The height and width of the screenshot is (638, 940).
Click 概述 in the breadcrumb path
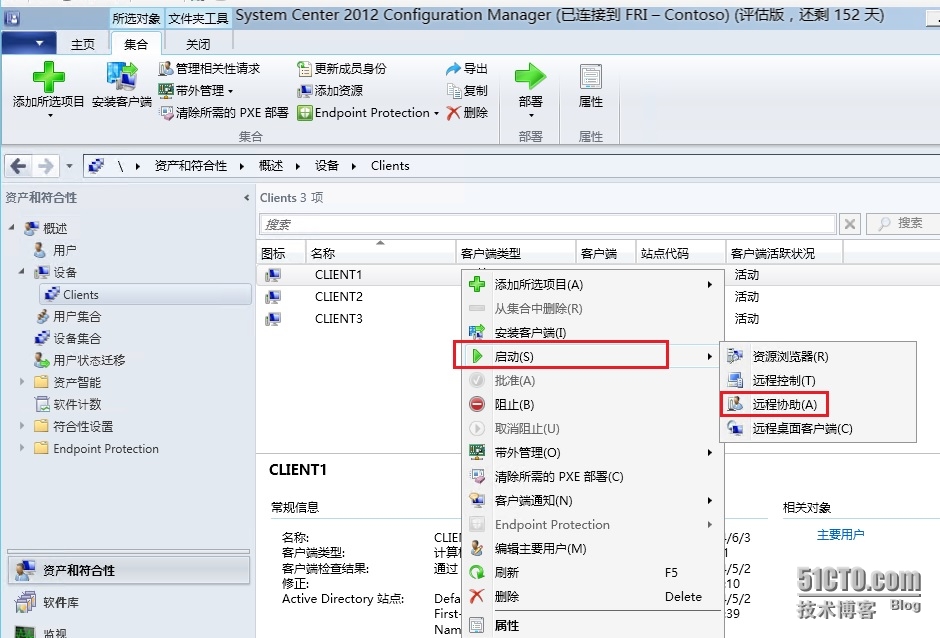click(x=271, y=165)
